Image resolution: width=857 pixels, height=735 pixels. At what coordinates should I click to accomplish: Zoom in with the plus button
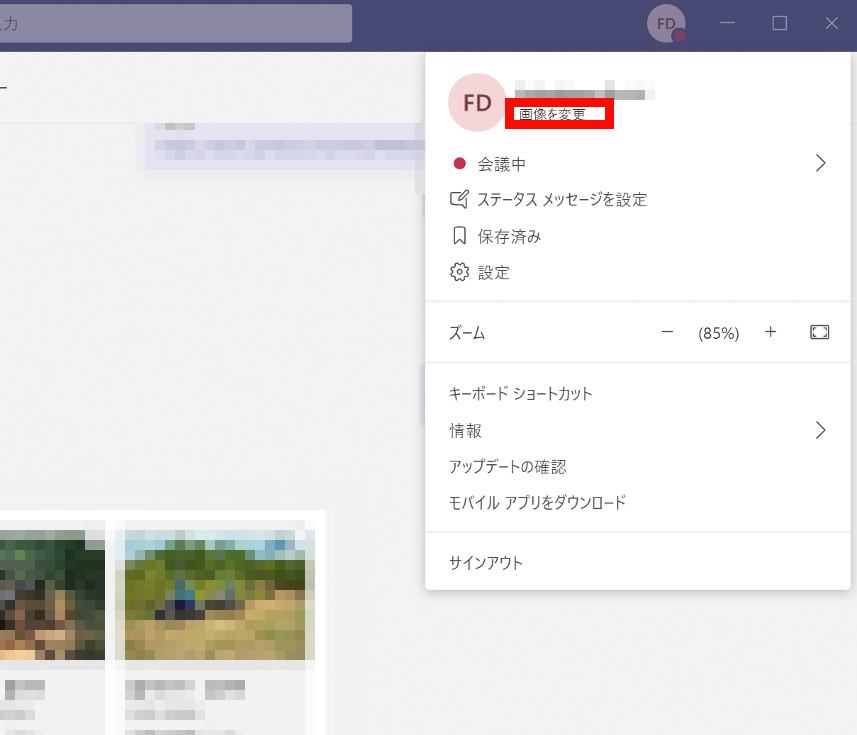770,332
